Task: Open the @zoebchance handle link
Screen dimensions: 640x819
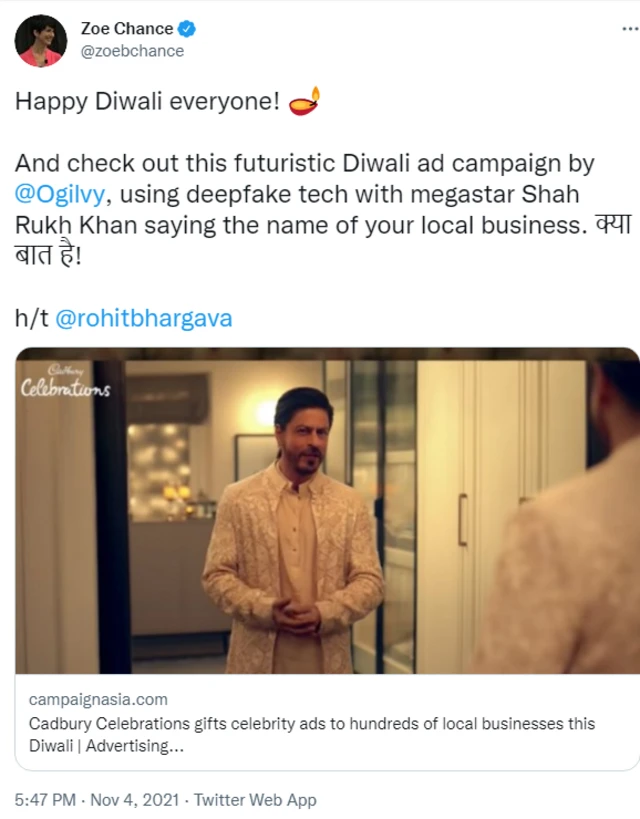Action: [132, 51]
